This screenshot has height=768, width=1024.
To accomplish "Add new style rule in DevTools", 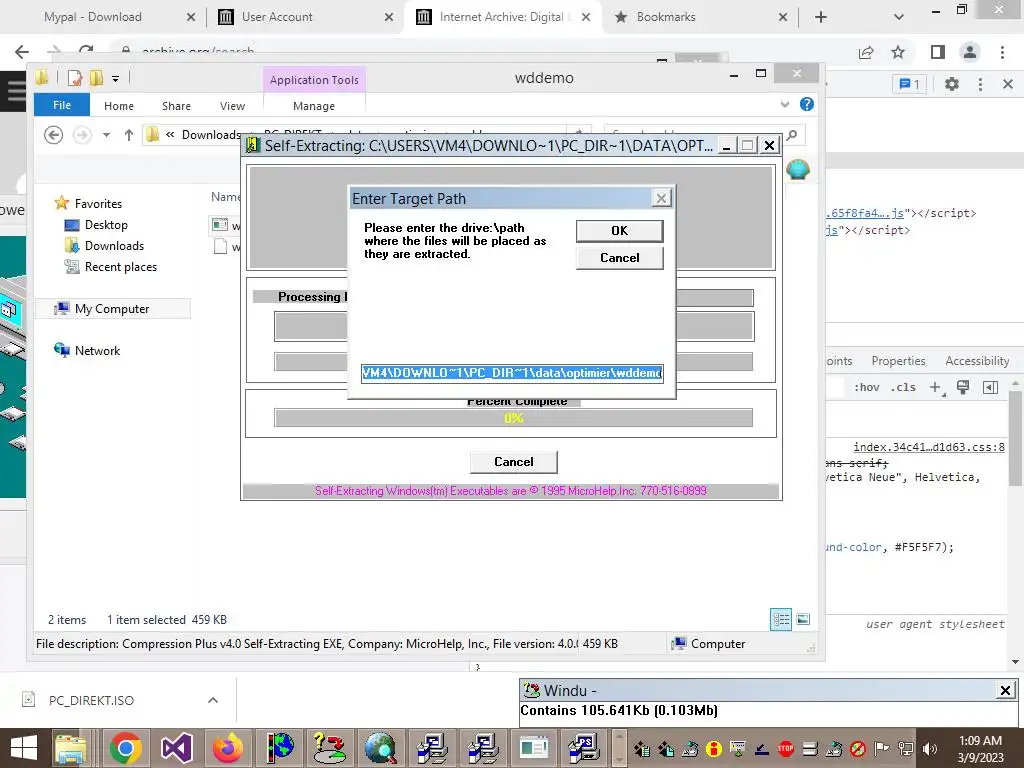I will pyautogui.click(x=936, y=387).
